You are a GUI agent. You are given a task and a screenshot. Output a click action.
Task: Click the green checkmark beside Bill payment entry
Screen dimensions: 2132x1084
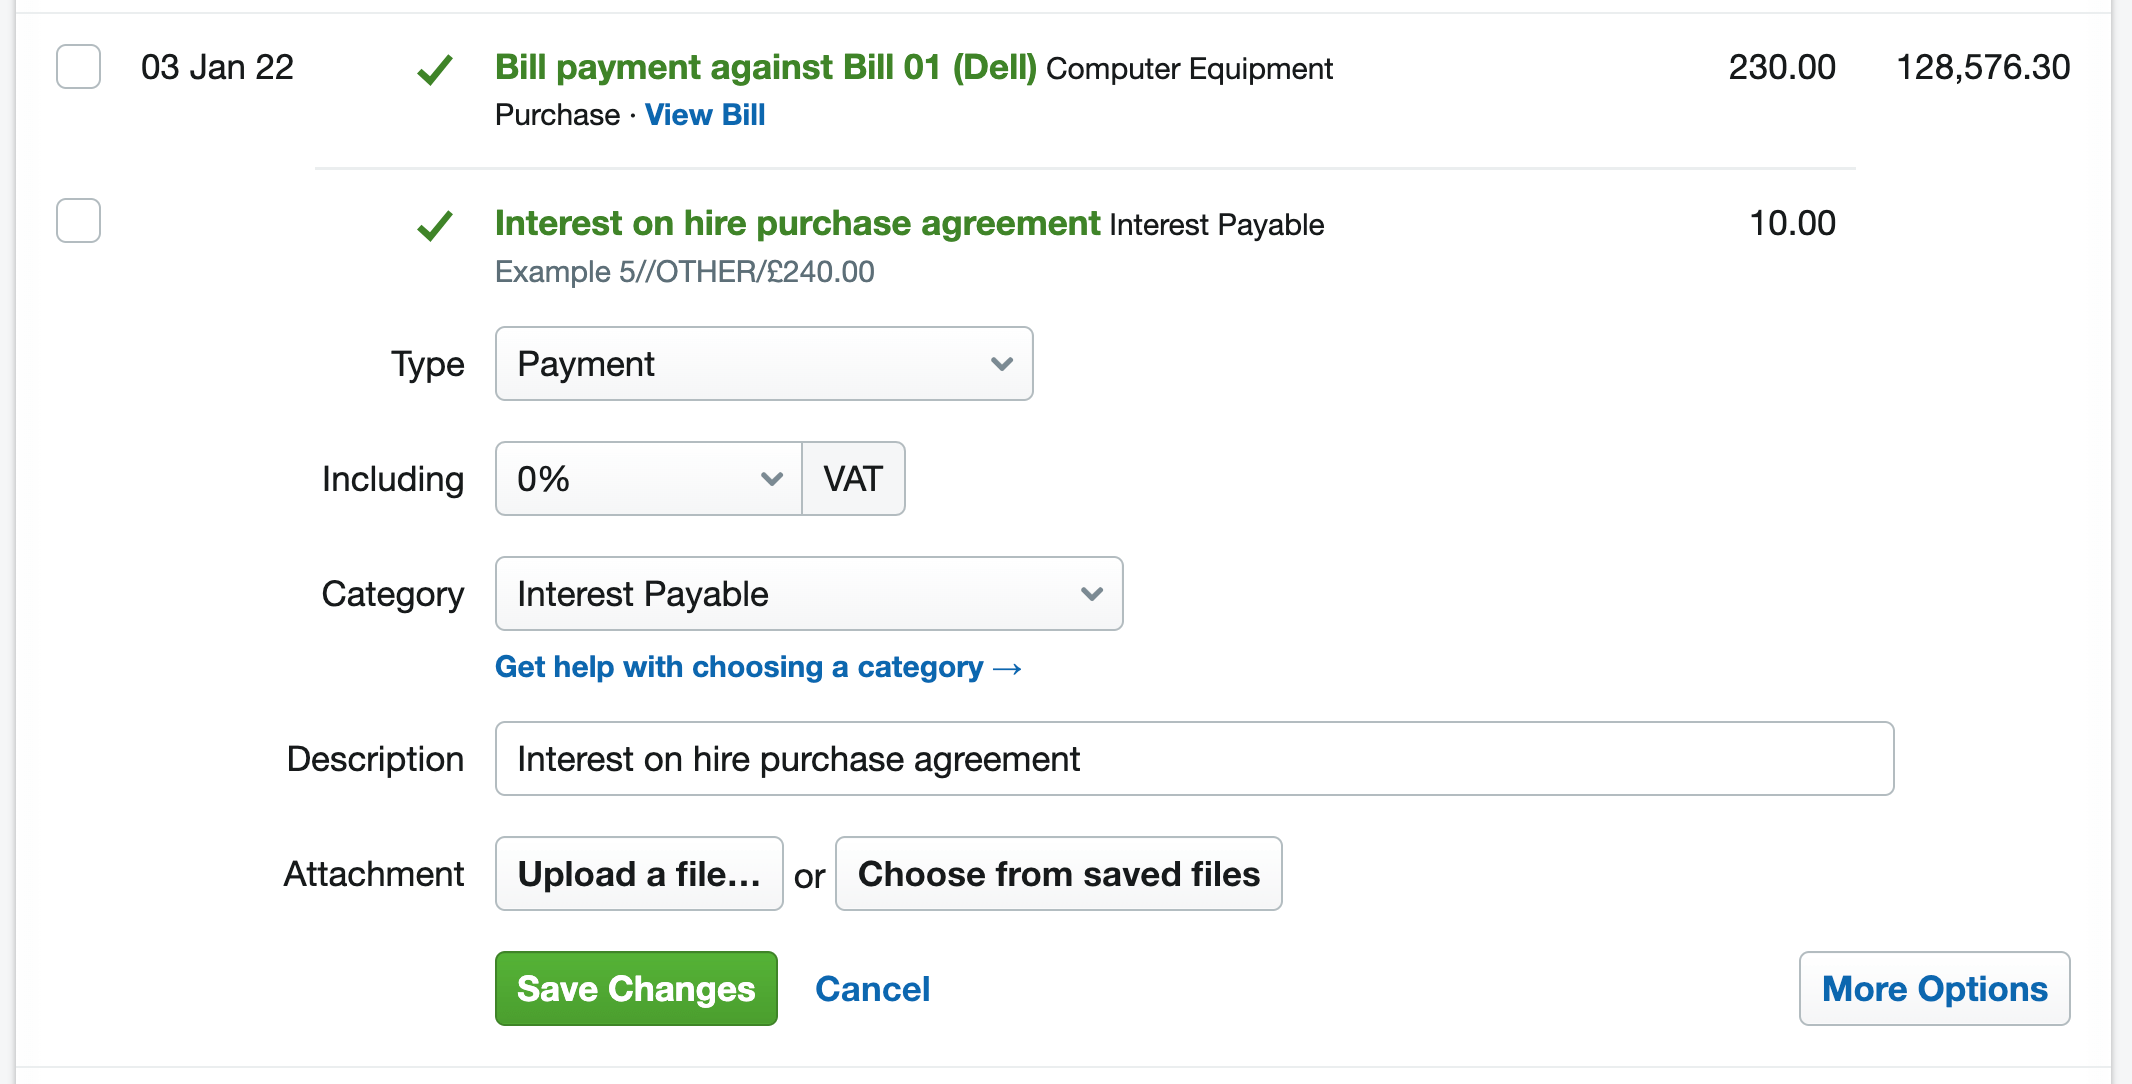tap(434, 70)
